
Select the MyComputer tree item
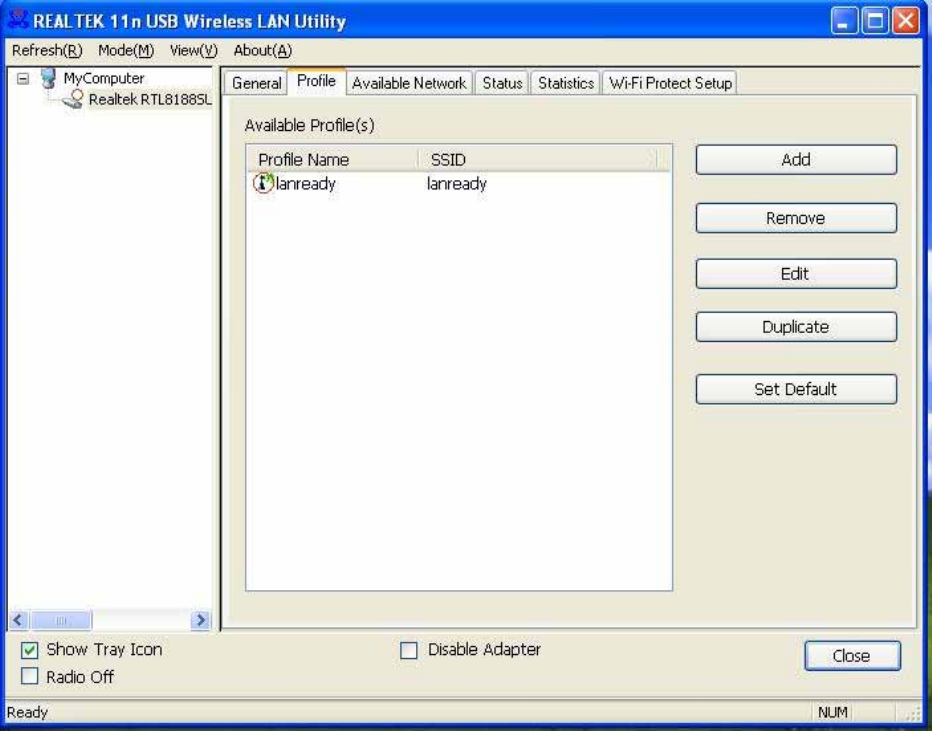click(103, 78)
